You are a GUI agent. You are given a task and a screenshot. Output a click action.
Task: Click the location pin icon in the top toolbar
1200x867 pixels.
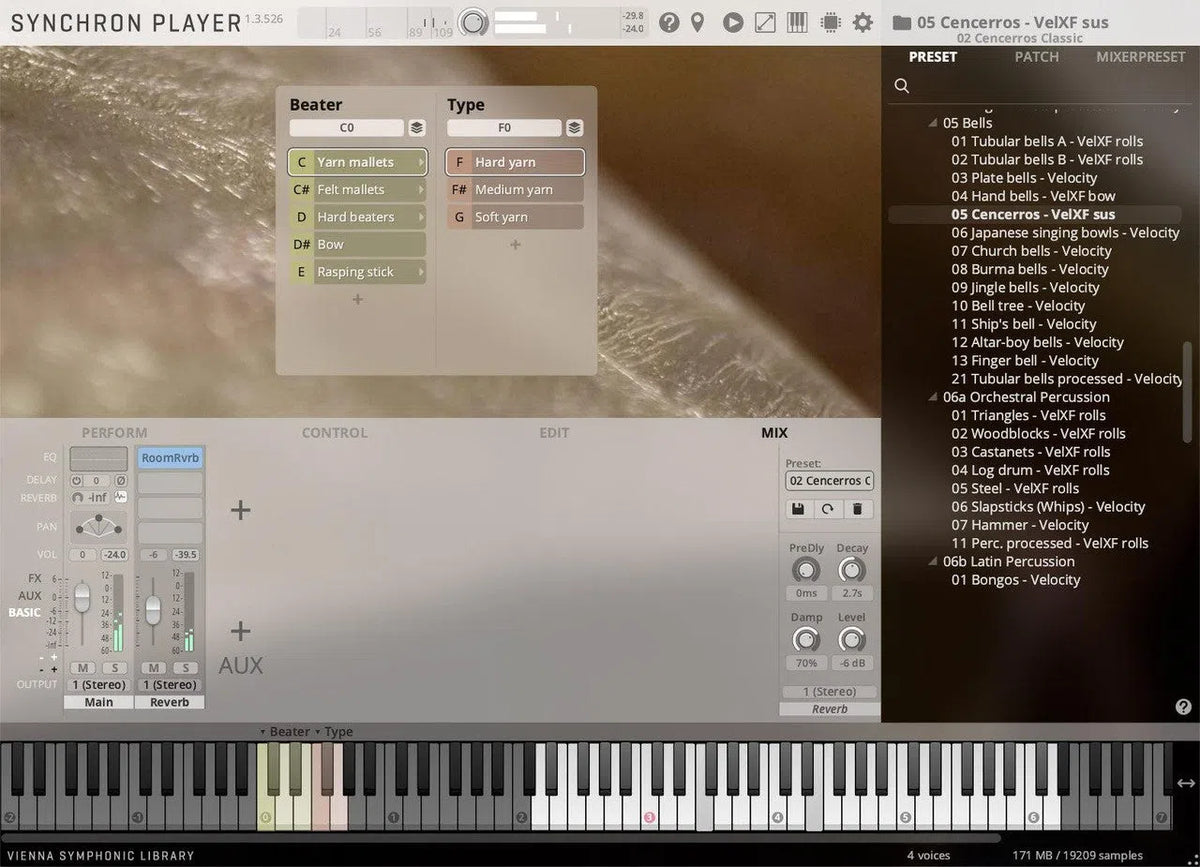(697, 21)
